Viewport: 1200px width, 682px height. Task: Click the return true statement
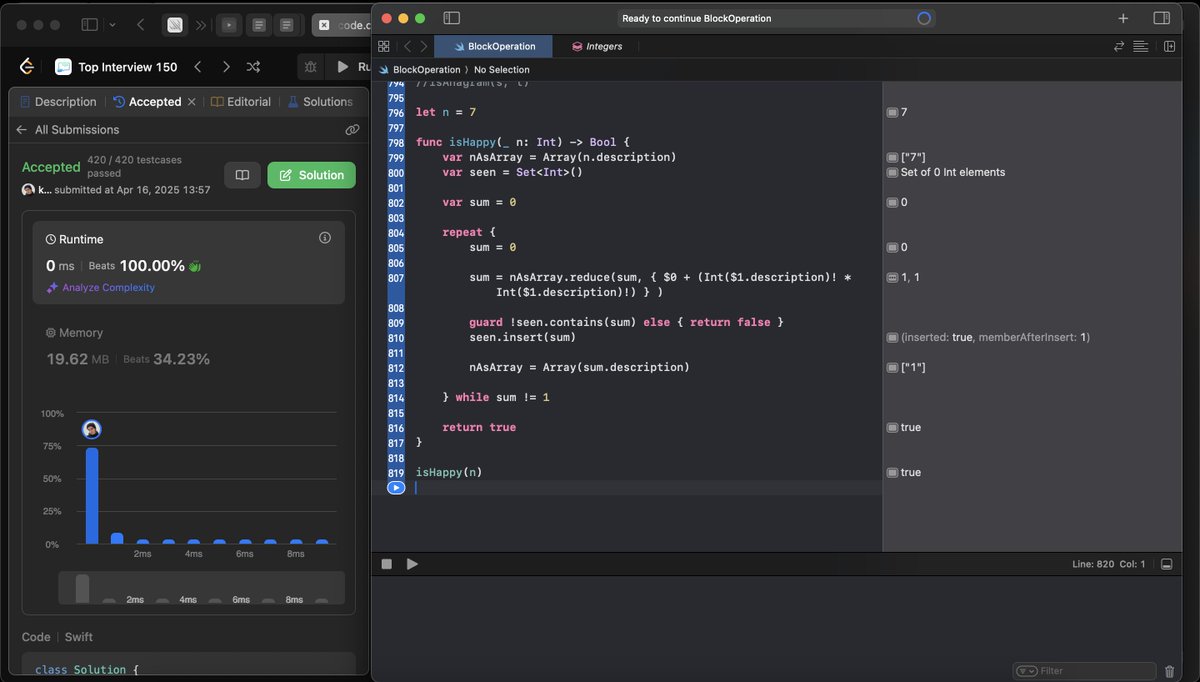pos(479,427)
